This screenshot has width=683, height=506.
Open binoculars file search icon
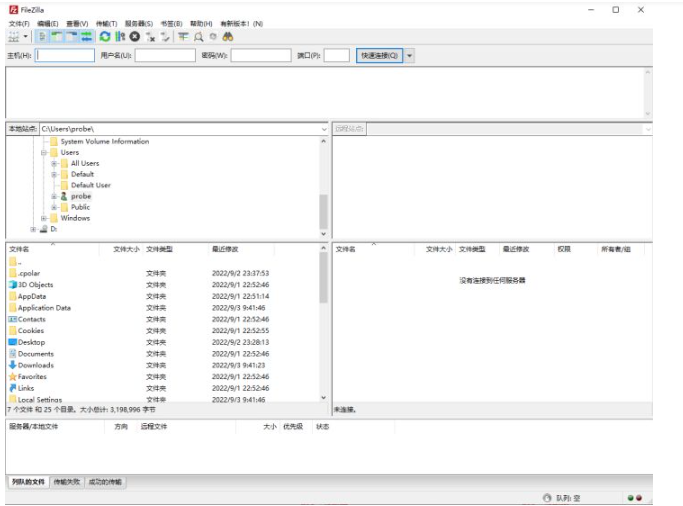tap(228, 37)
